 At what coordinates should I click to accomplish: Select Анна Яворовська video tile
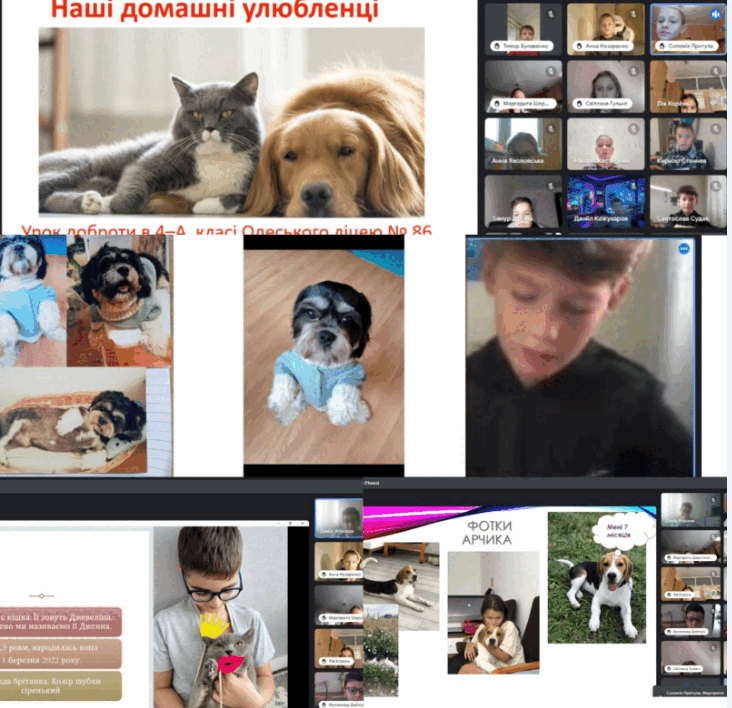[523, 144]
